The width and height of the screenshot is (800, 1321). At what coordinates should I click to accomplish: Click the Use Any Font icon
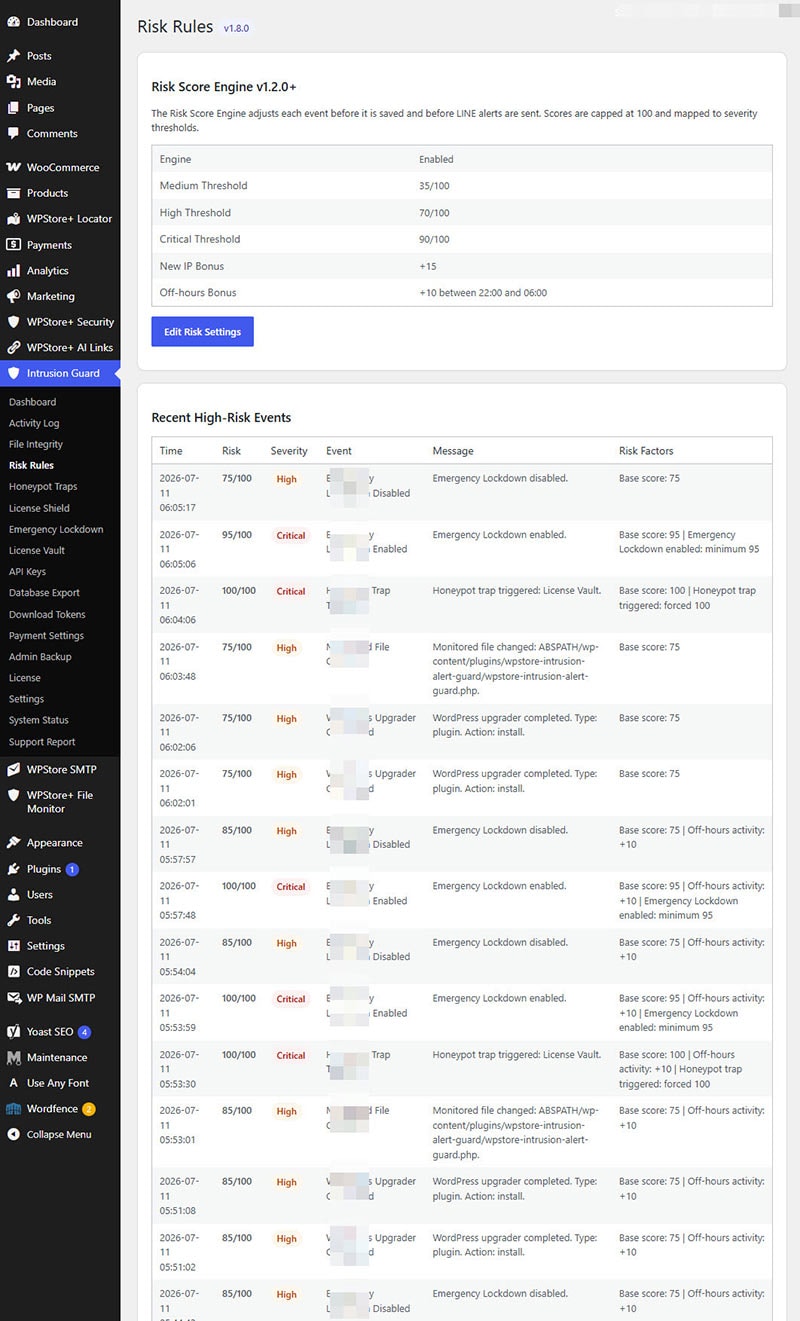click(13, 1083)
